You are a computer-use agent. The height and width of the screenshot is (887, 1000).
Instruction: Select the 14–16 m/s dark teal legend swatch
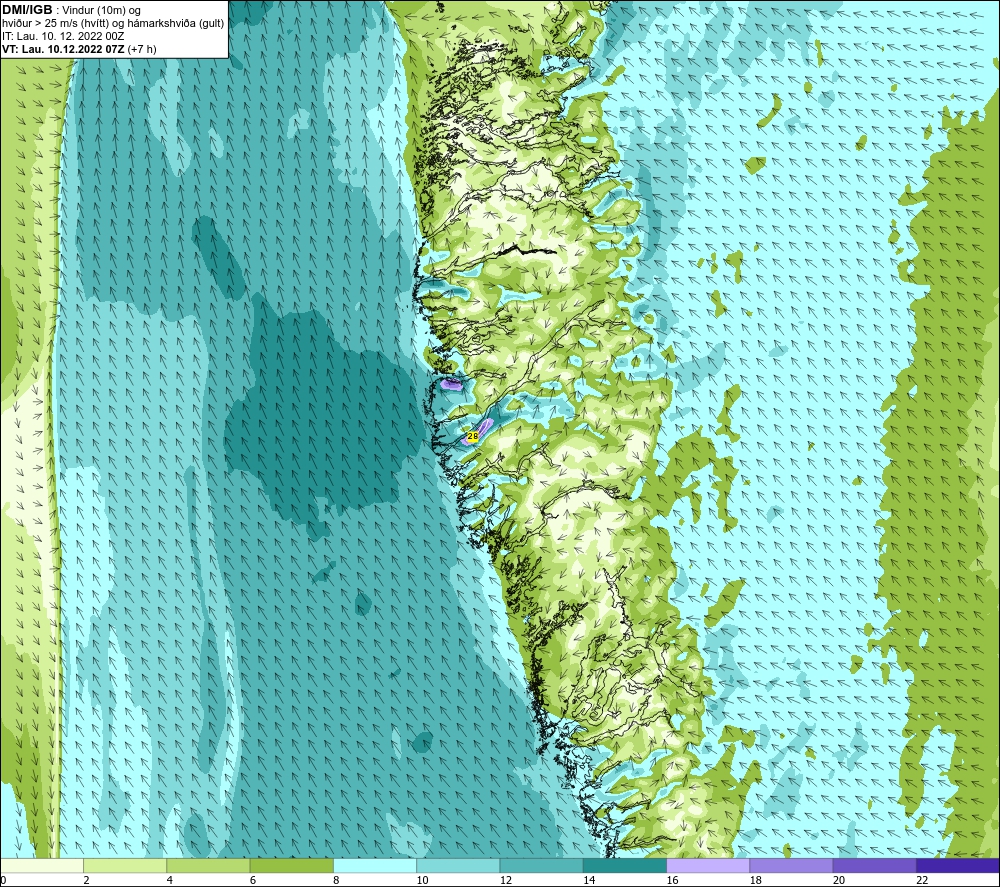click(625, 865)
